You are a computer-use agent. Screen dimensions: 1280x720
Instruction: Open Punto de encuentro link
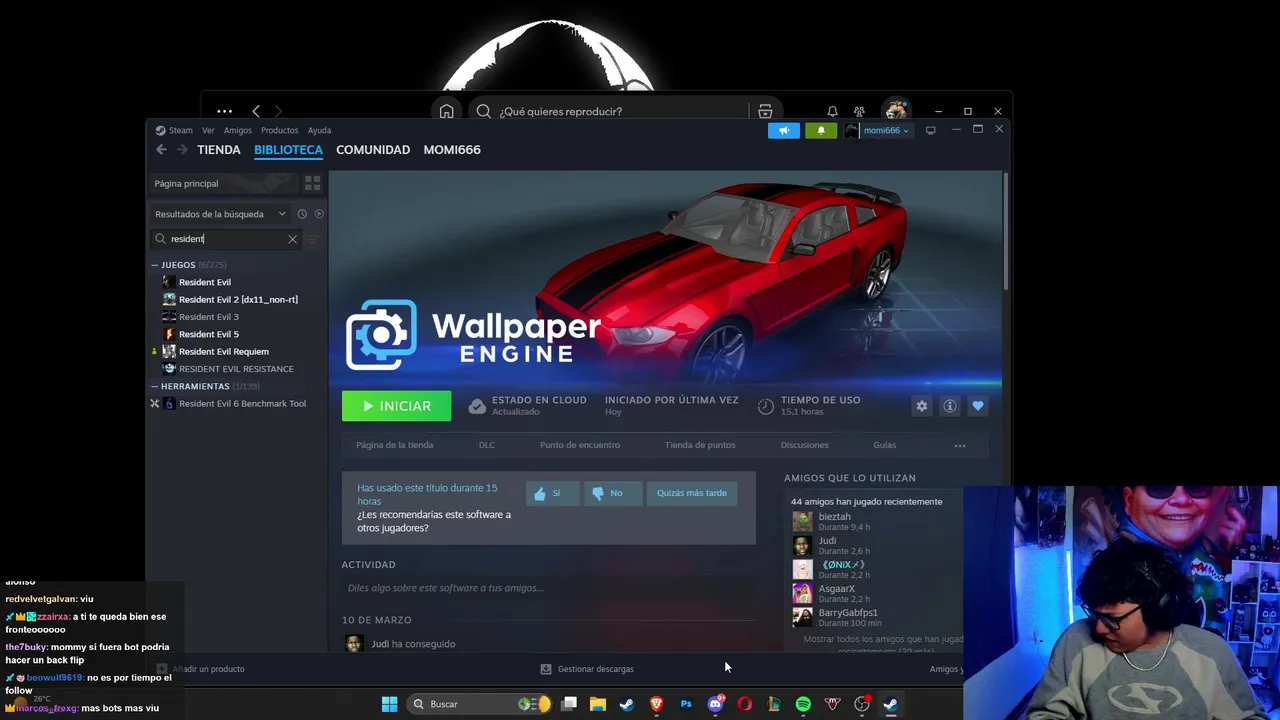coord(580,445)
